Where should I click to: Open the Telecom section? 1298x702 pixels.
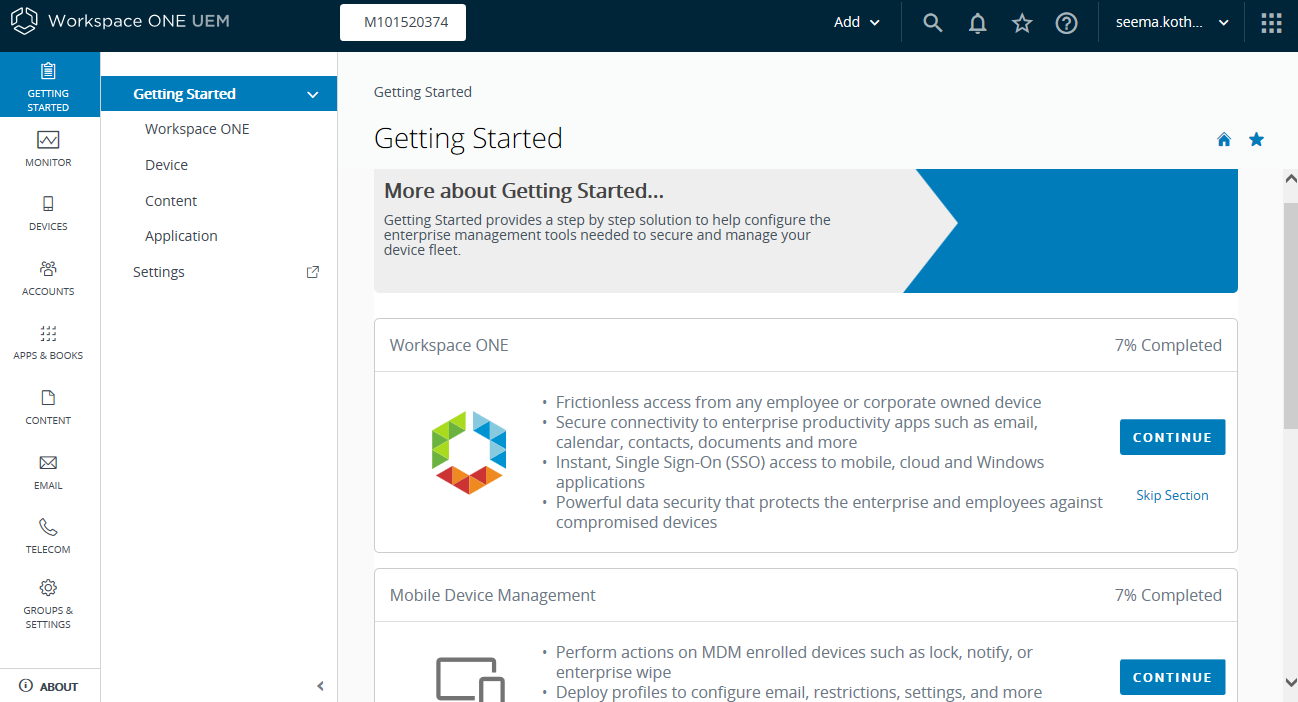coord(48,535)
